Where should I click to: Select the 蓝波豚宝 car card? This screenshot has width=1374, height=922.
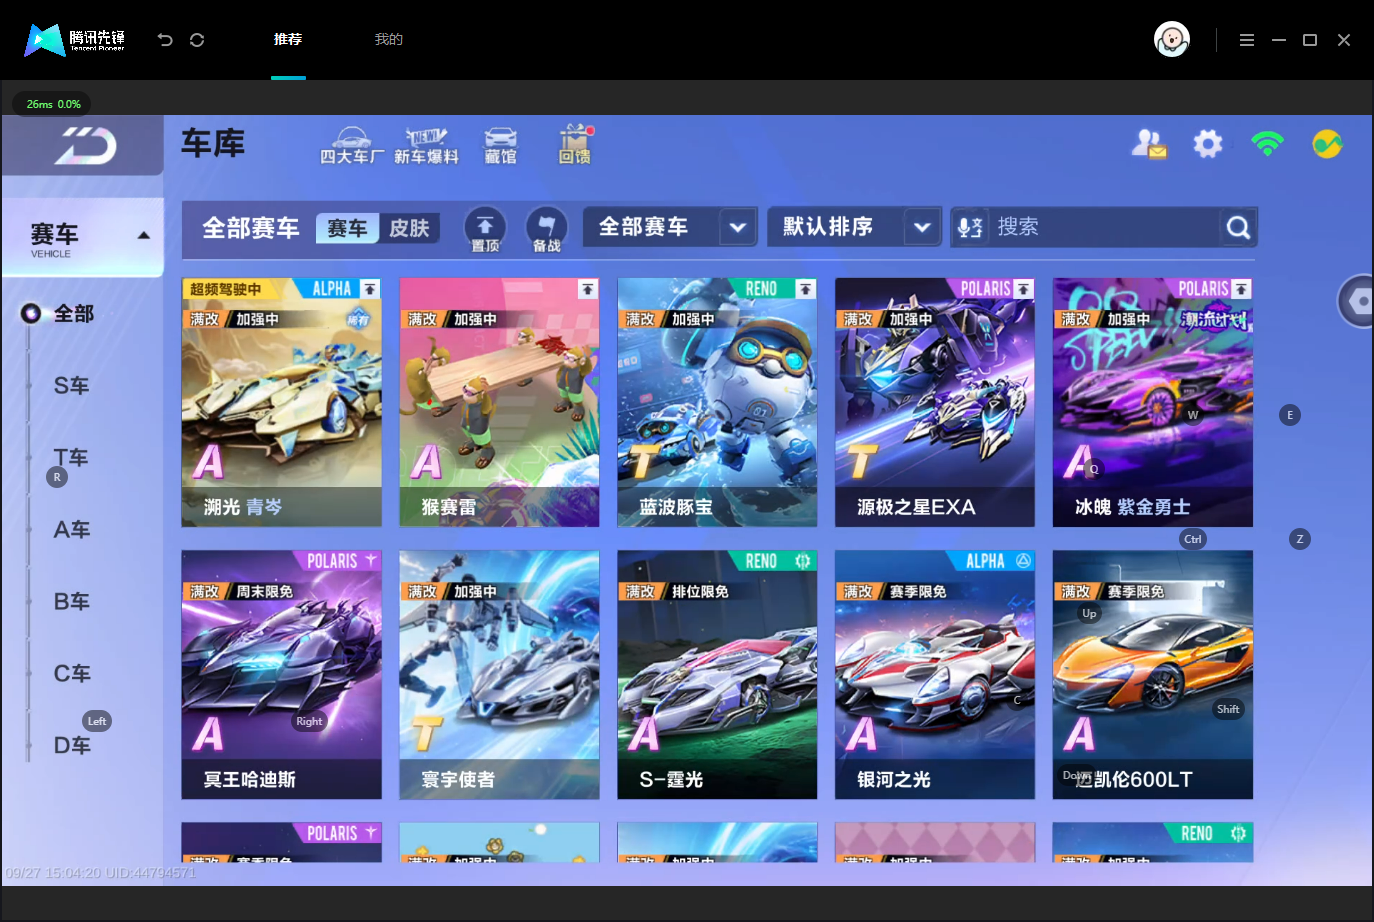[717, 402]
